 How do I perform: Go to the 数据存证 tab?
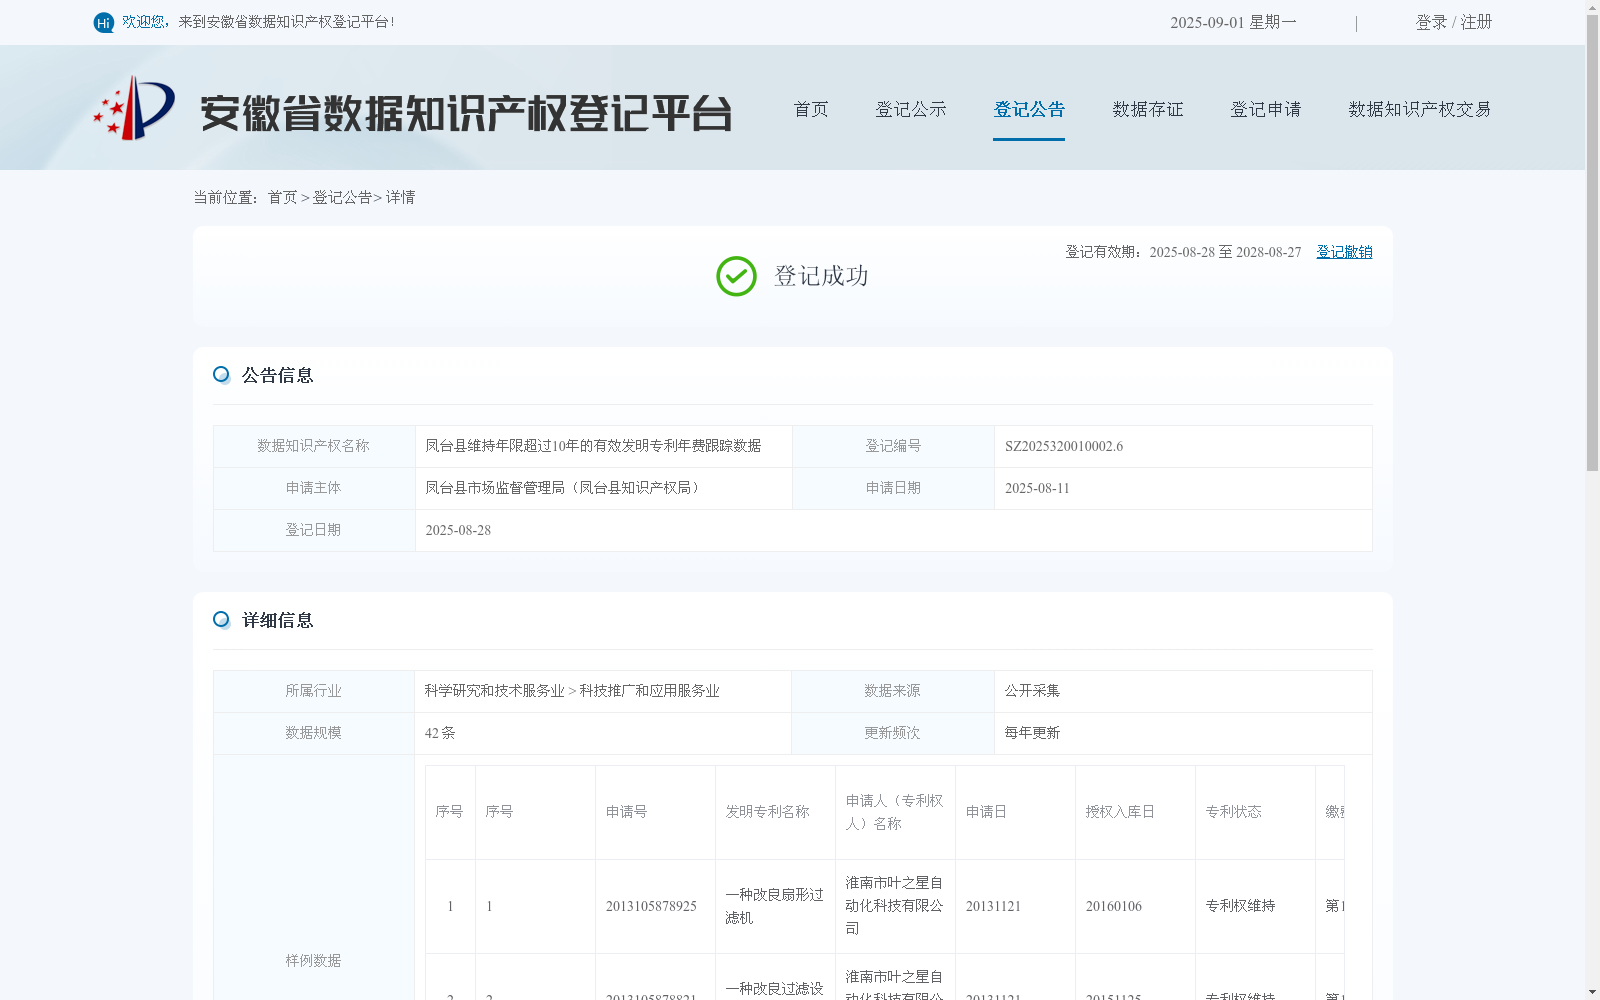[1148, 109]
